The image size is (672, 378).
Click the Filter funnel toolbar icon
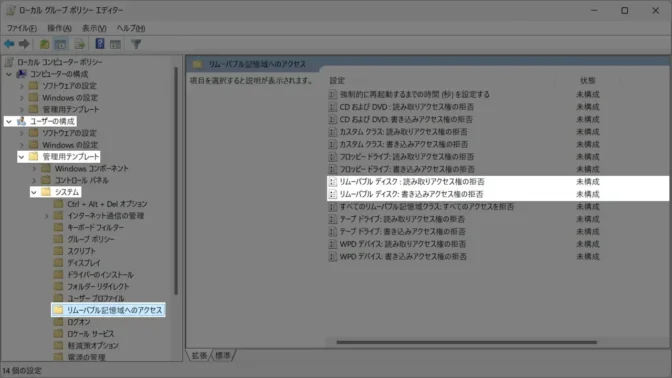(136, 44)
